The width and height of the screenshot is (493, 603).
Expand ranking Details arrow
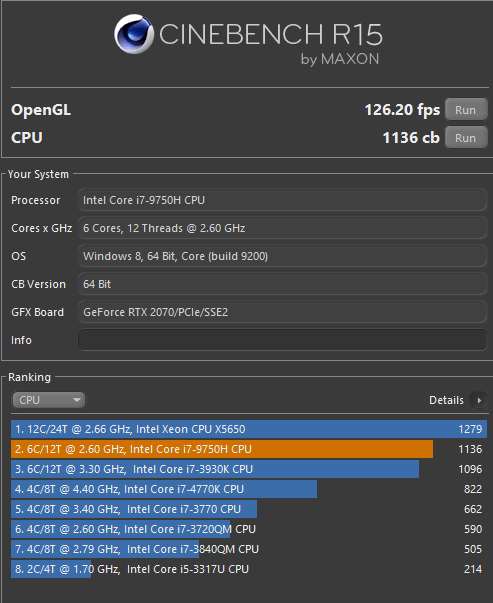click(479, 400)
